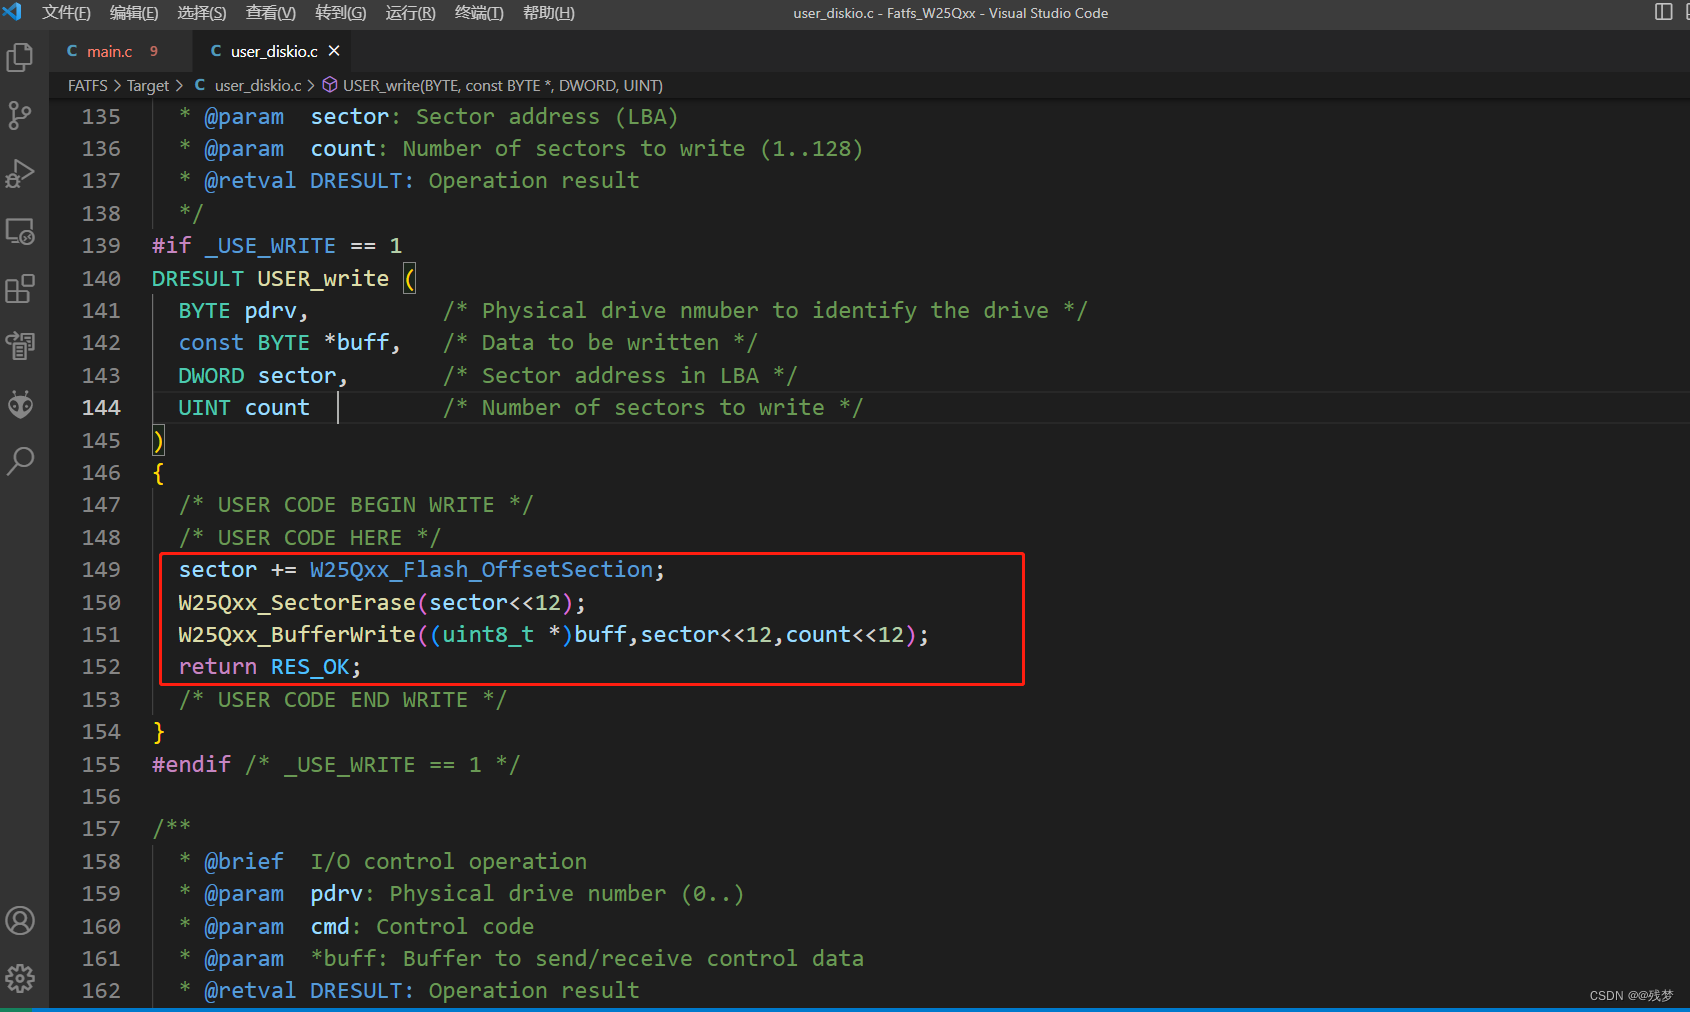Screen dimensions: 1690x1012
Task: Click '@brief' on line 158
Action: [x=244, y=862]
